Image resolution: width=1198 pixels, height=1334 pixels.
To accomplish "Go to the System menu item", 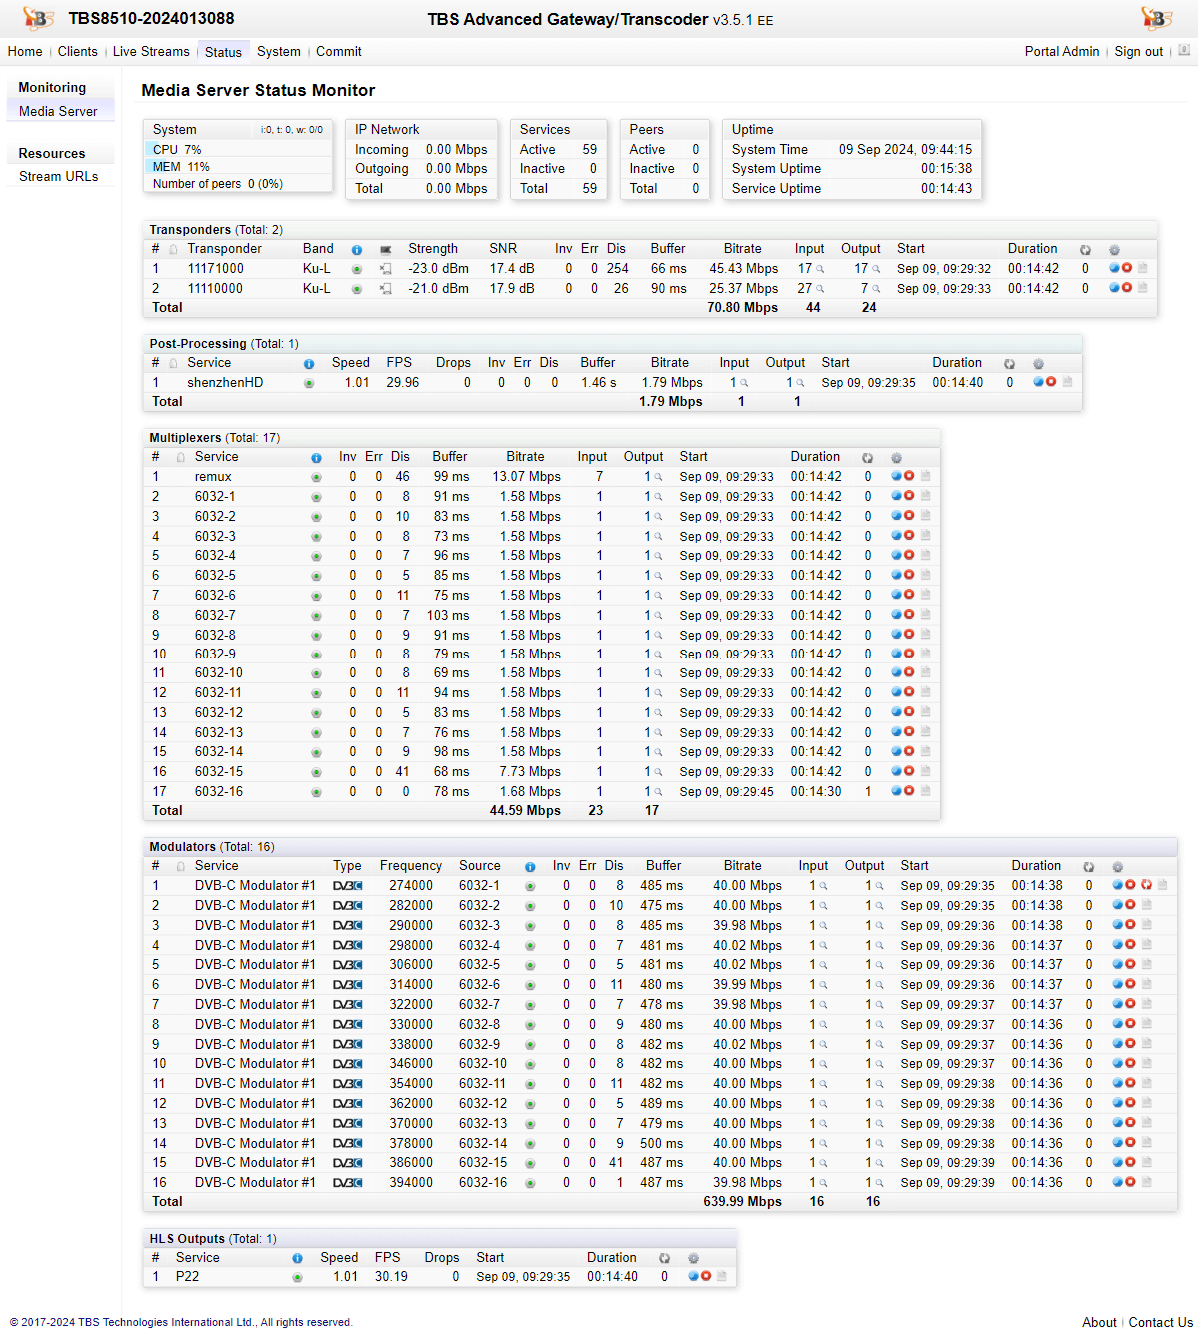I will pos(278,52).
